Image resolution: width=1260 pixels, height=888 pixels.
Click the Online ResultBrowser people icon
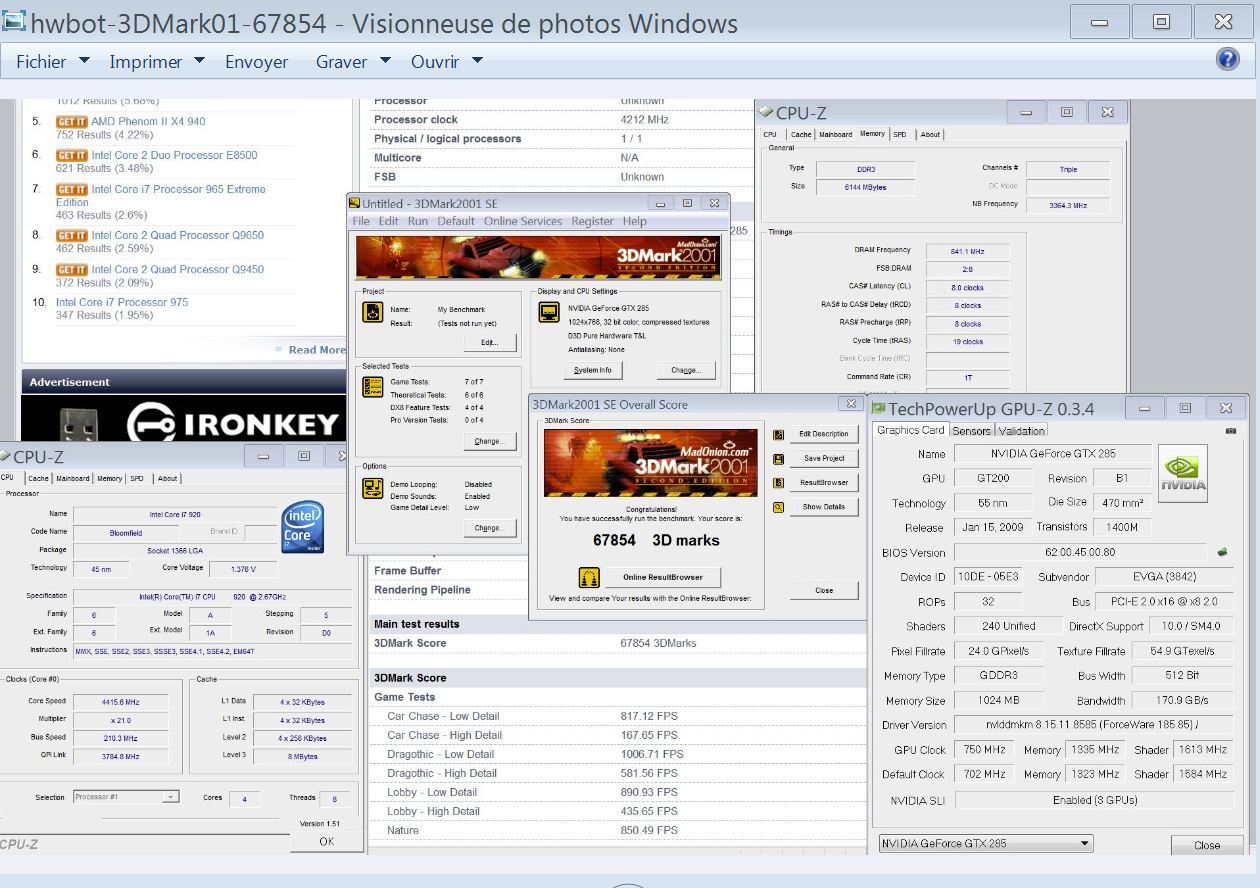coord(589,577)
